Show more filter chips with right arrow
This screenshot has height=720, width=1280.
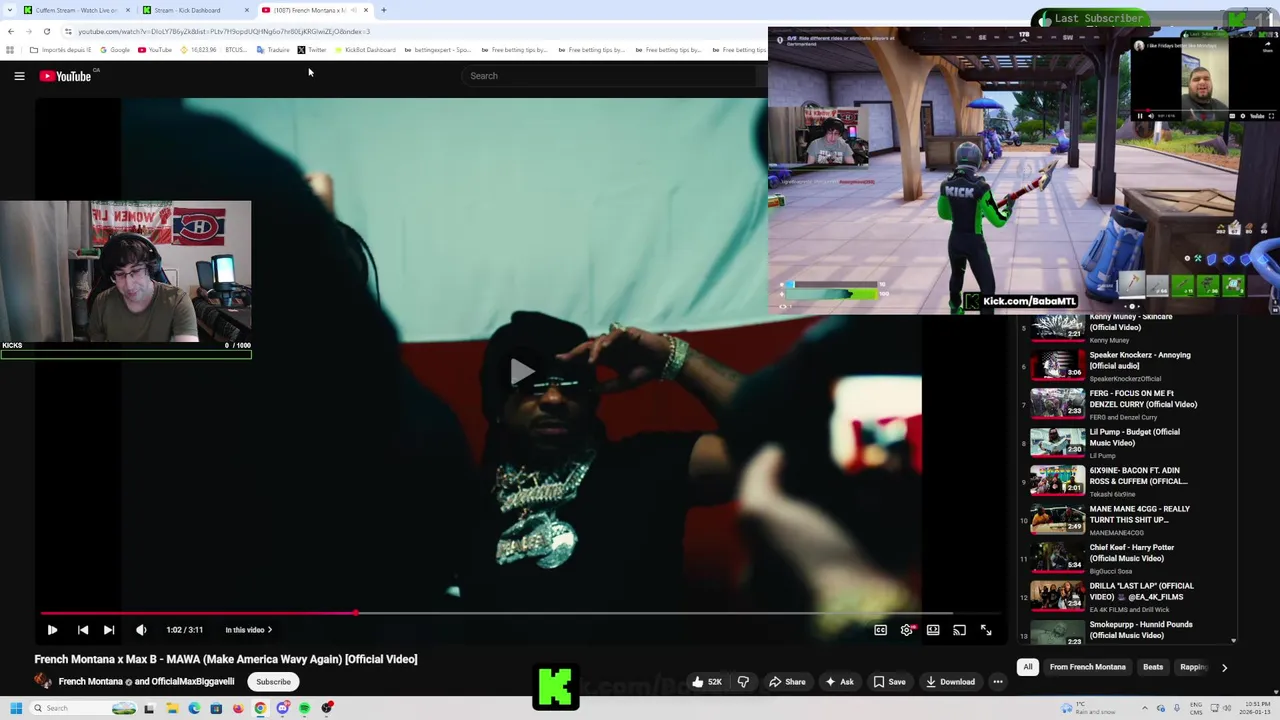(x=1224, y=667)
